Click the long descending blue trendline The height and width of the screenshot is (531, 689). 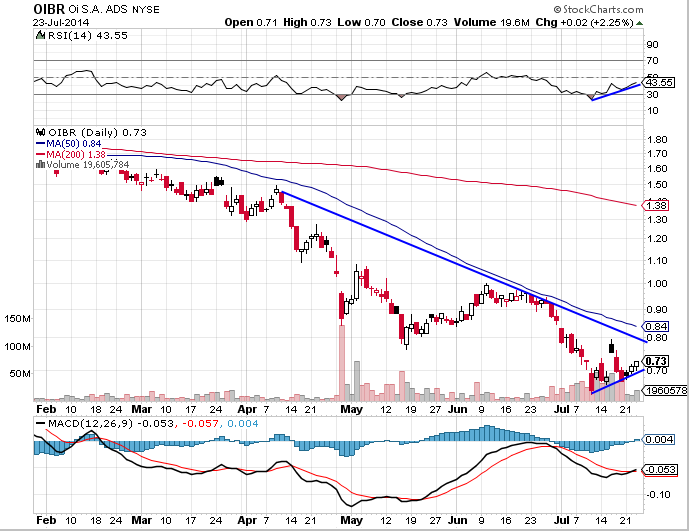(464, 266)
